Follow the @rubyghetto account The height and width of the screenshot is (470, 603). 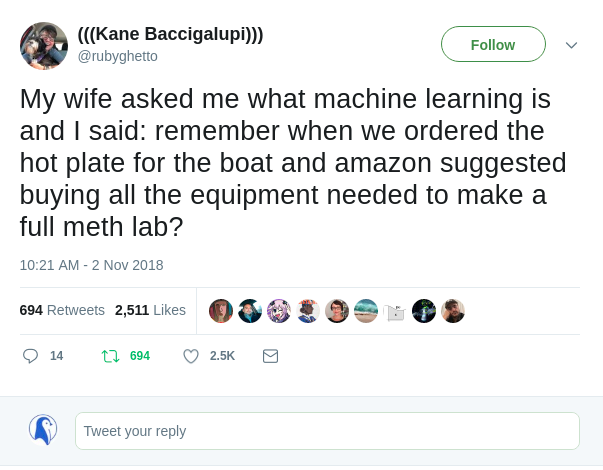coord(493,45)
